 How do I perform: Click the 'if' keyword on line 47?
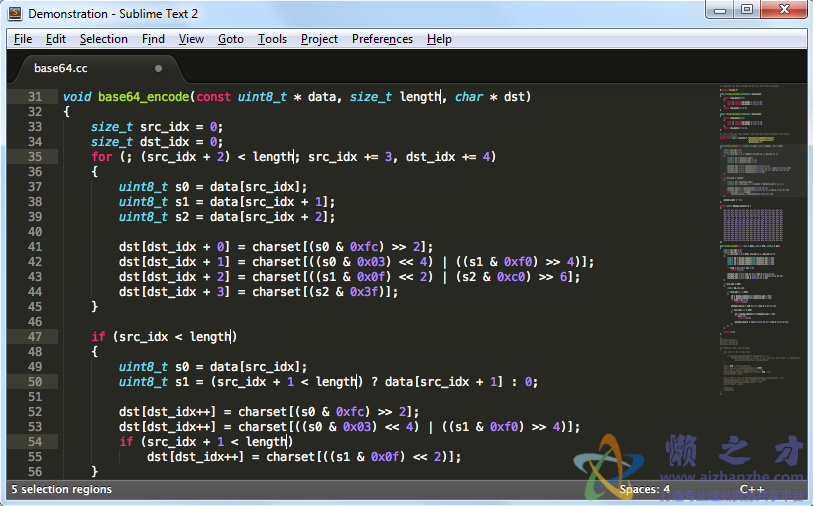tap(98, 336)
